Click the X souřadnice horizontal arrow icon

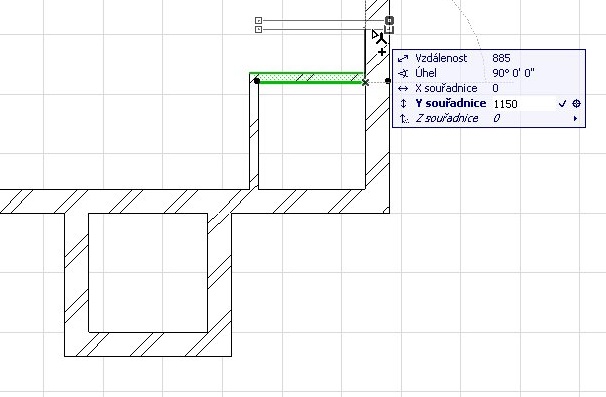pos(403,89)
